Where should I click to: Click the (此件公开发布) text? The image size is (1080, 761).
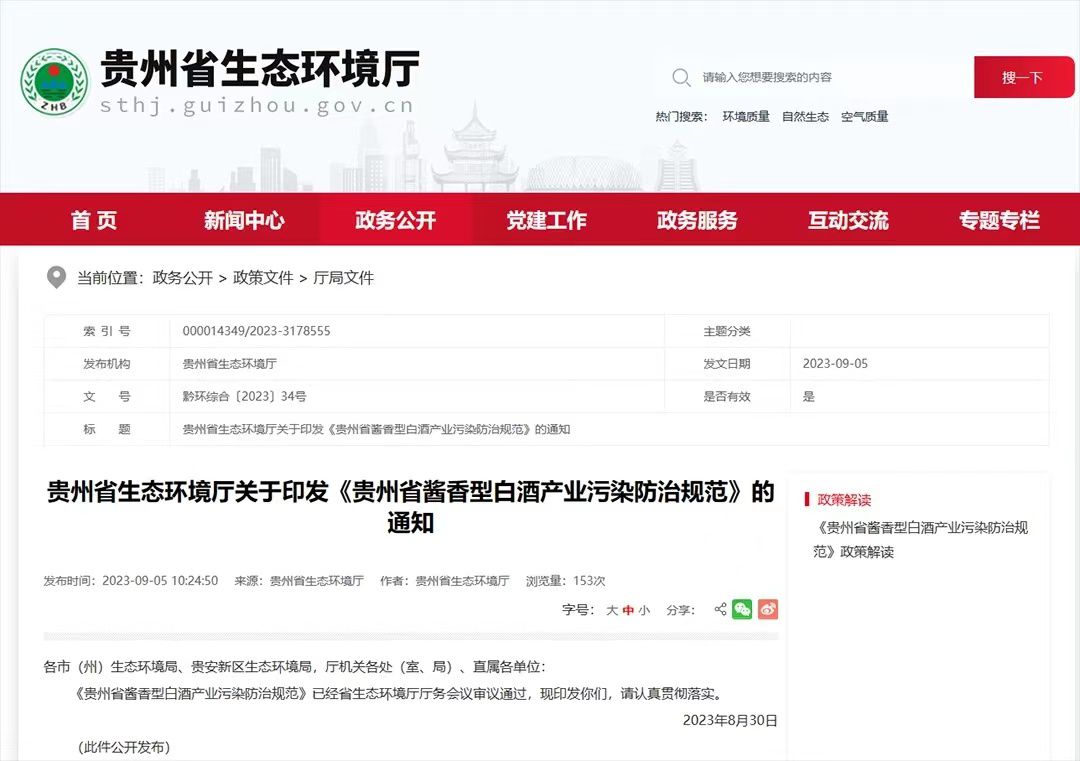(x=123, y=747)
